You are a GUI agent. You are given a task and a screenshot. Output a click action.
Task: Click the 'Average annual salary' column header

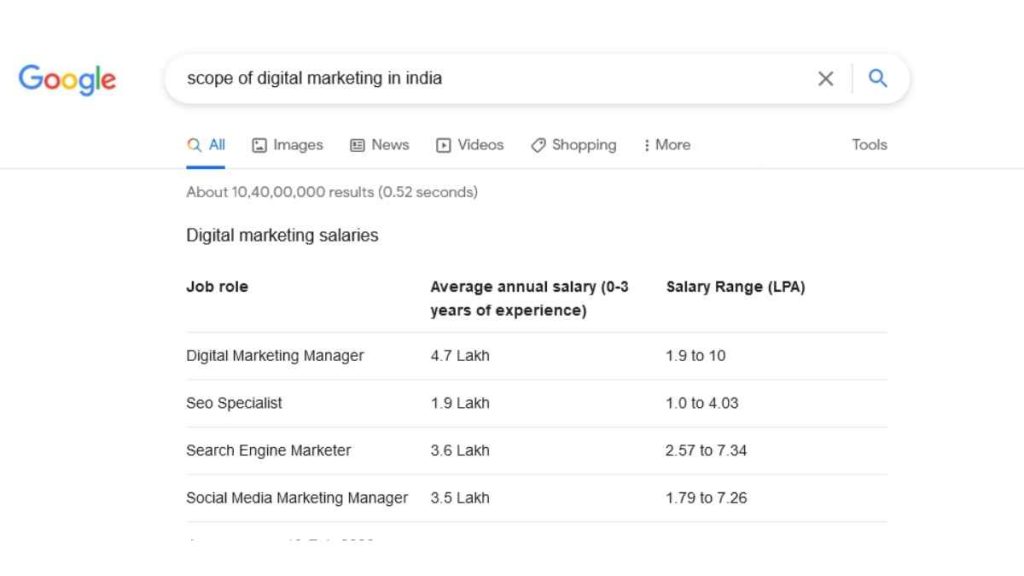click(x=530, y=298)
